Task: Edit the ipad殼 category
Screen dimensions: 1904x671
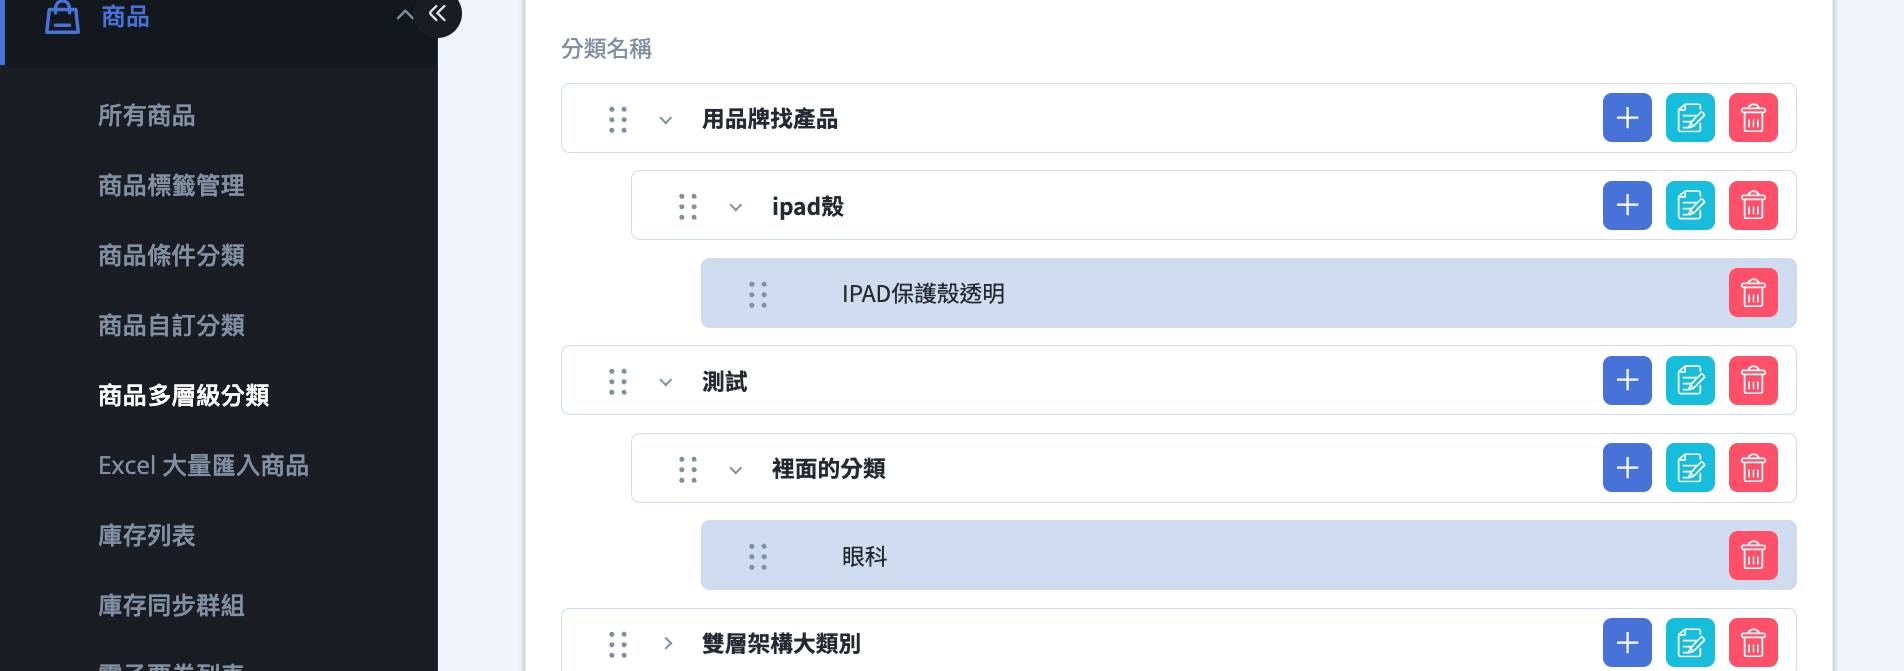Action: click(1690, 206)
